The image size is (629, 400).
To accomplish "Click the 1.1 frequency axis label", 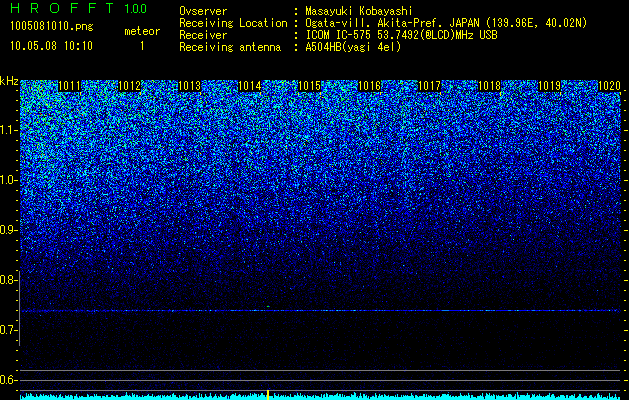I will pos(7,130).
